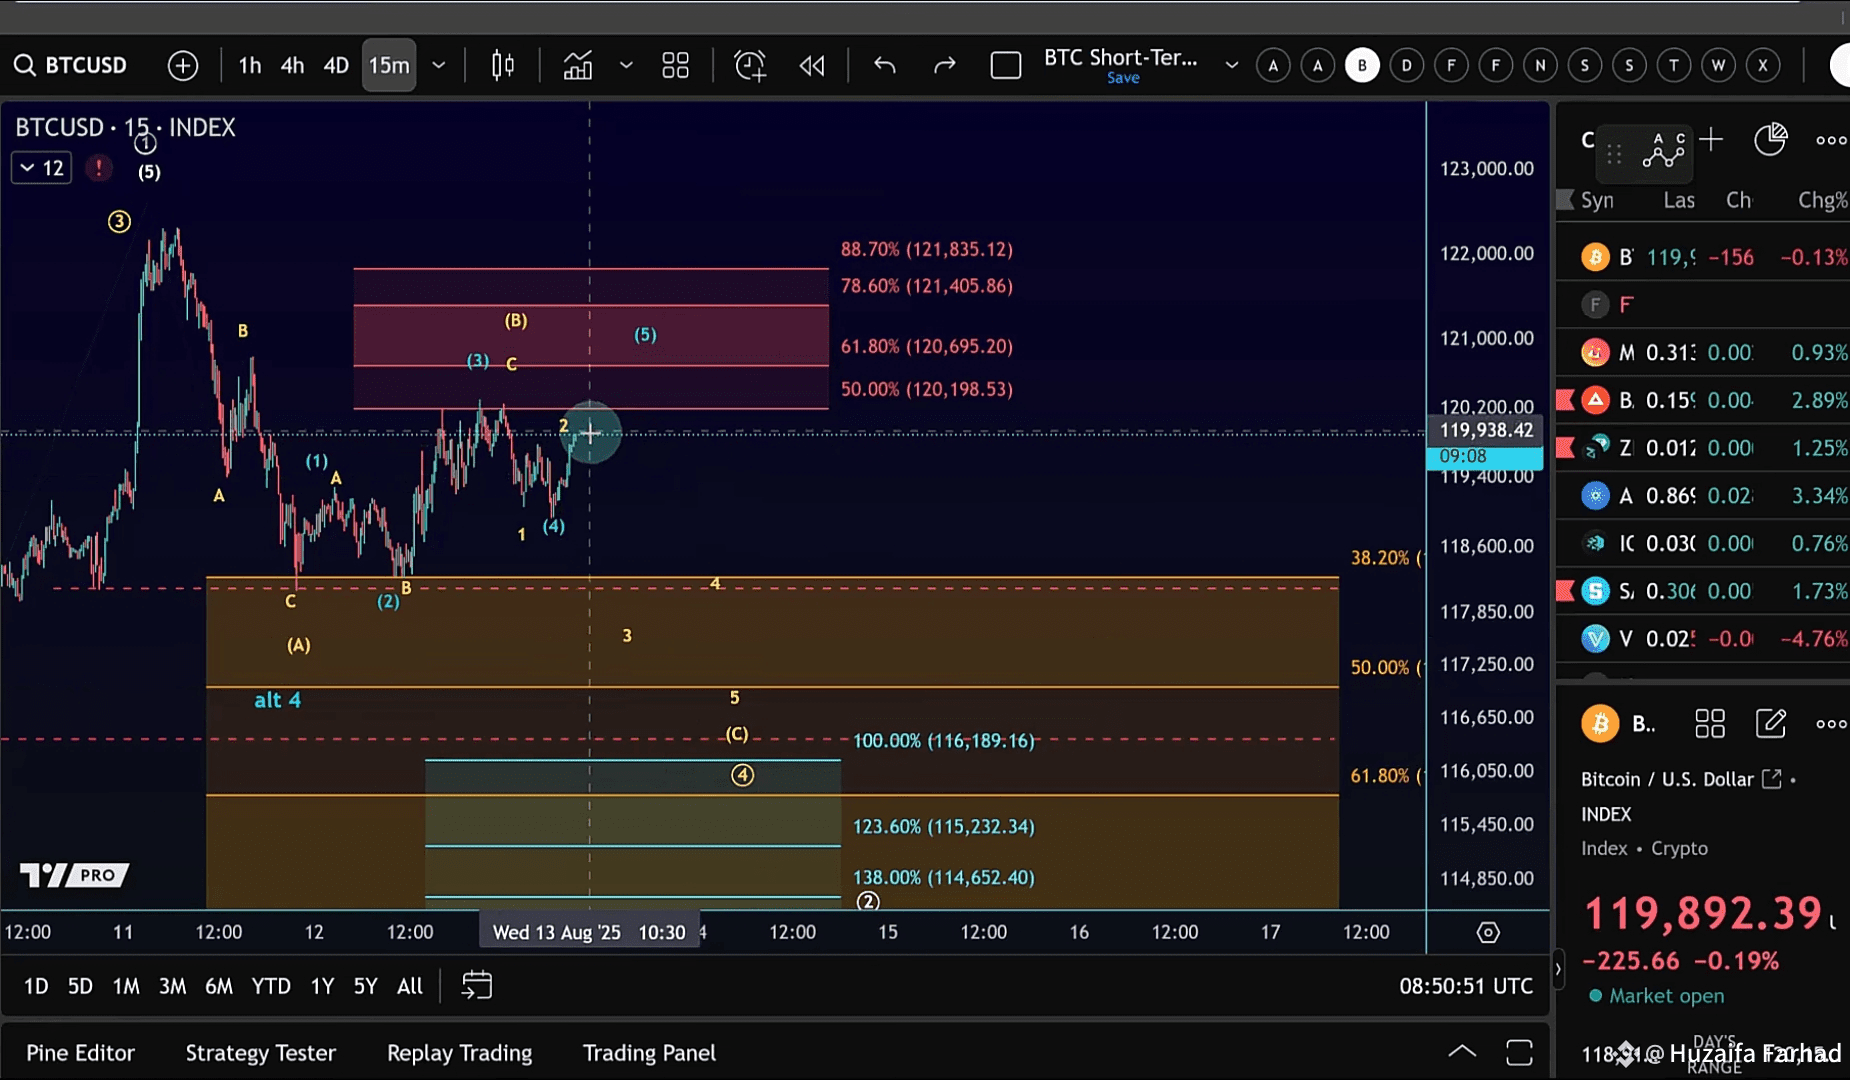
Task: Open the watchlist more options menu
Action: click(1831, 140)
